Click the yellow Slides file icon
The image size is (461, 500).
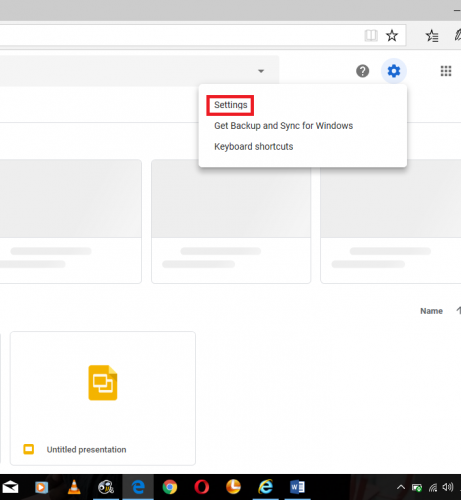coord(103,383)
